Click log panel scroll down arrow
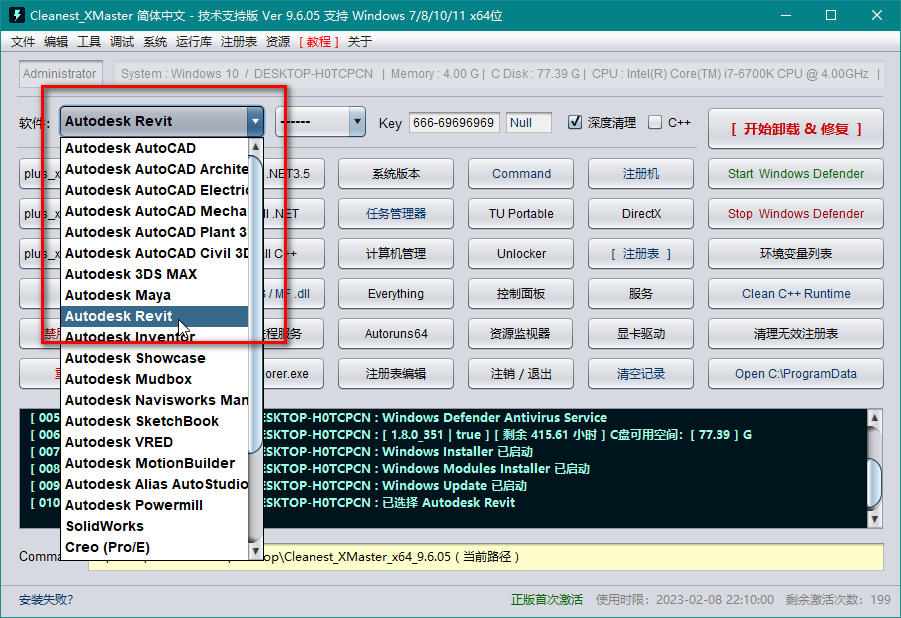This screenshot has height=618, width=901. pos(874,519)
